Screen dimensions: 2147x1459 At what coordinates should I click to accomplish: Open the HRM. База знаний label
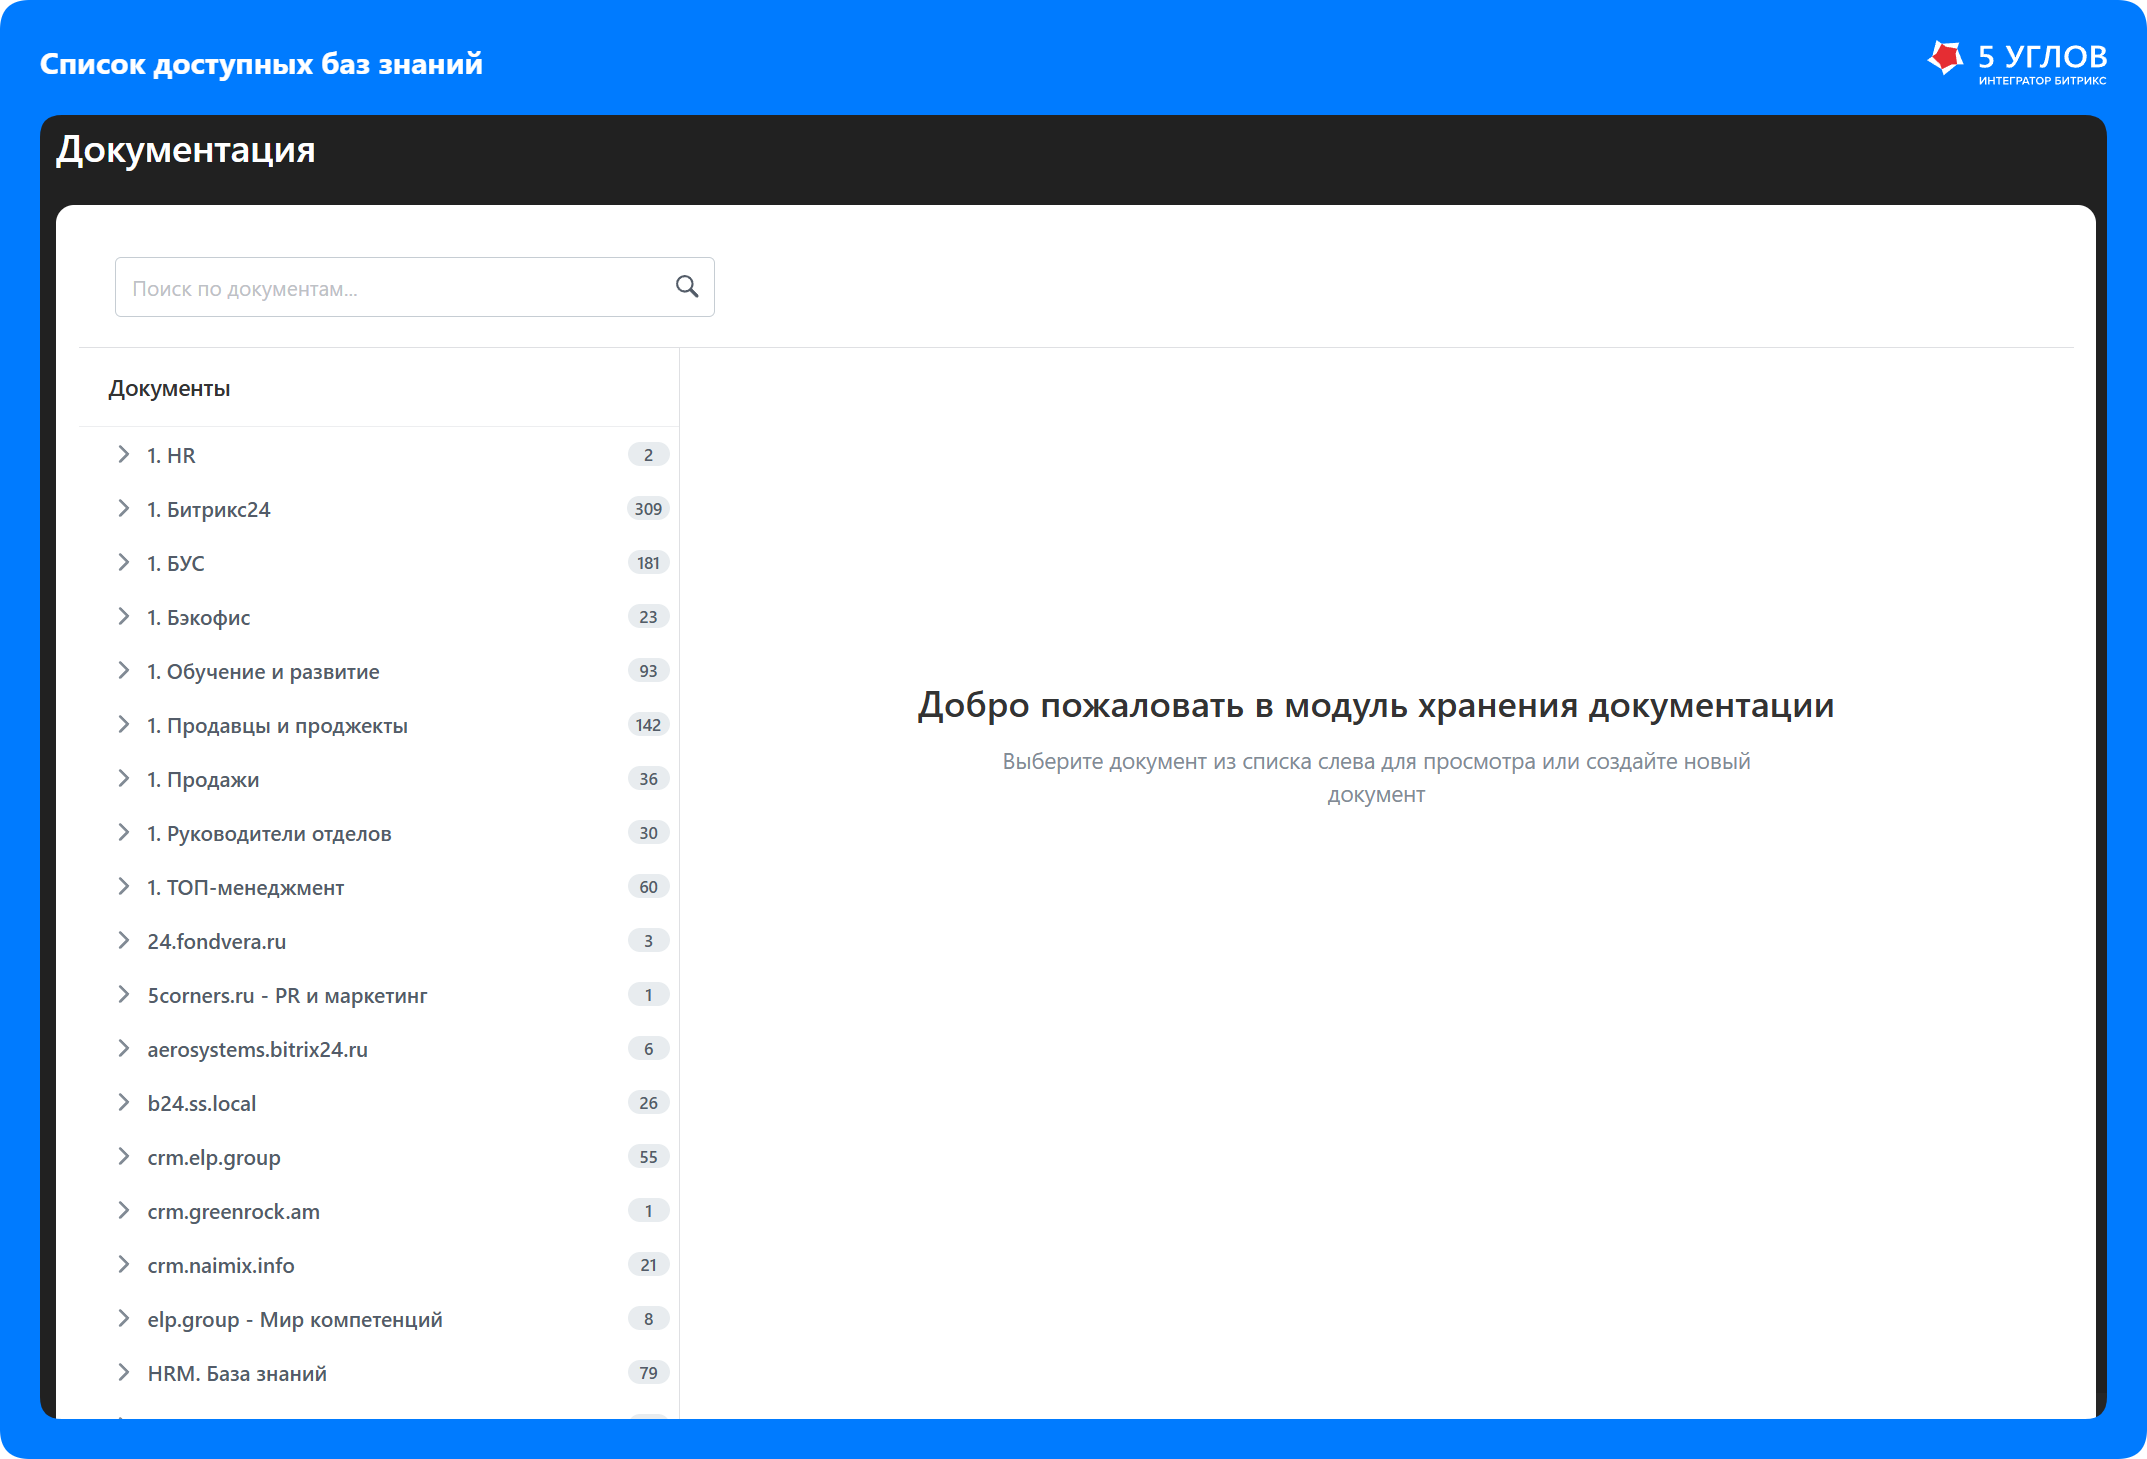coord(237,1373)
